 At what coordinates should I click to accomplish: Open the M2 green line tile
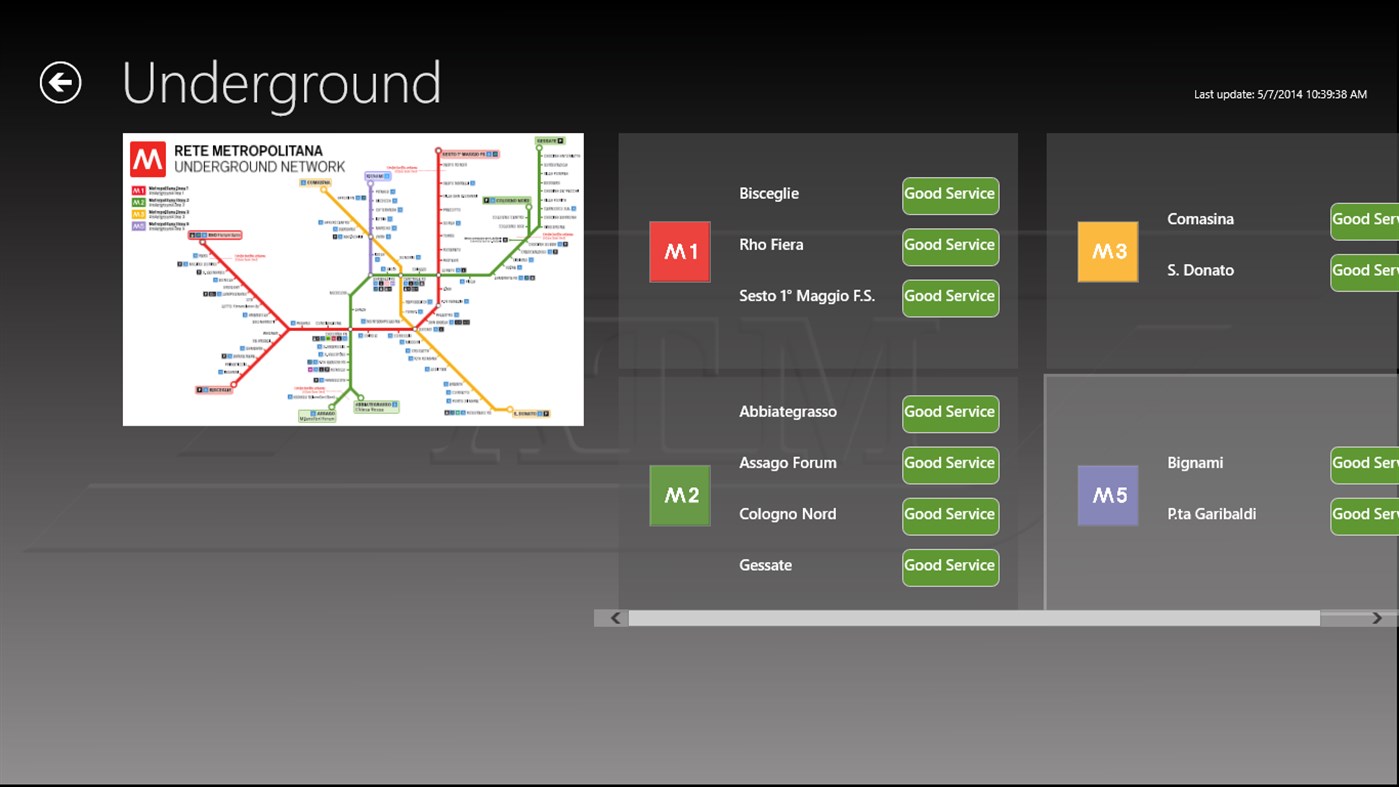coord(680,495)
